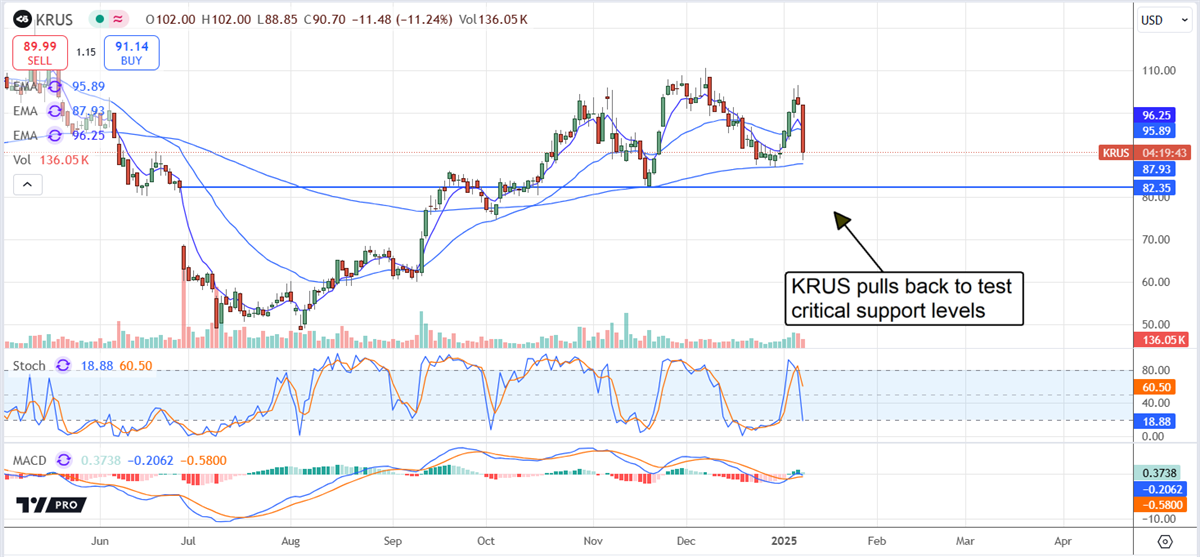Viewport: 1200px width, 557px height.
Task: Open chart settings gear at bottom right
Action: 1164,541
